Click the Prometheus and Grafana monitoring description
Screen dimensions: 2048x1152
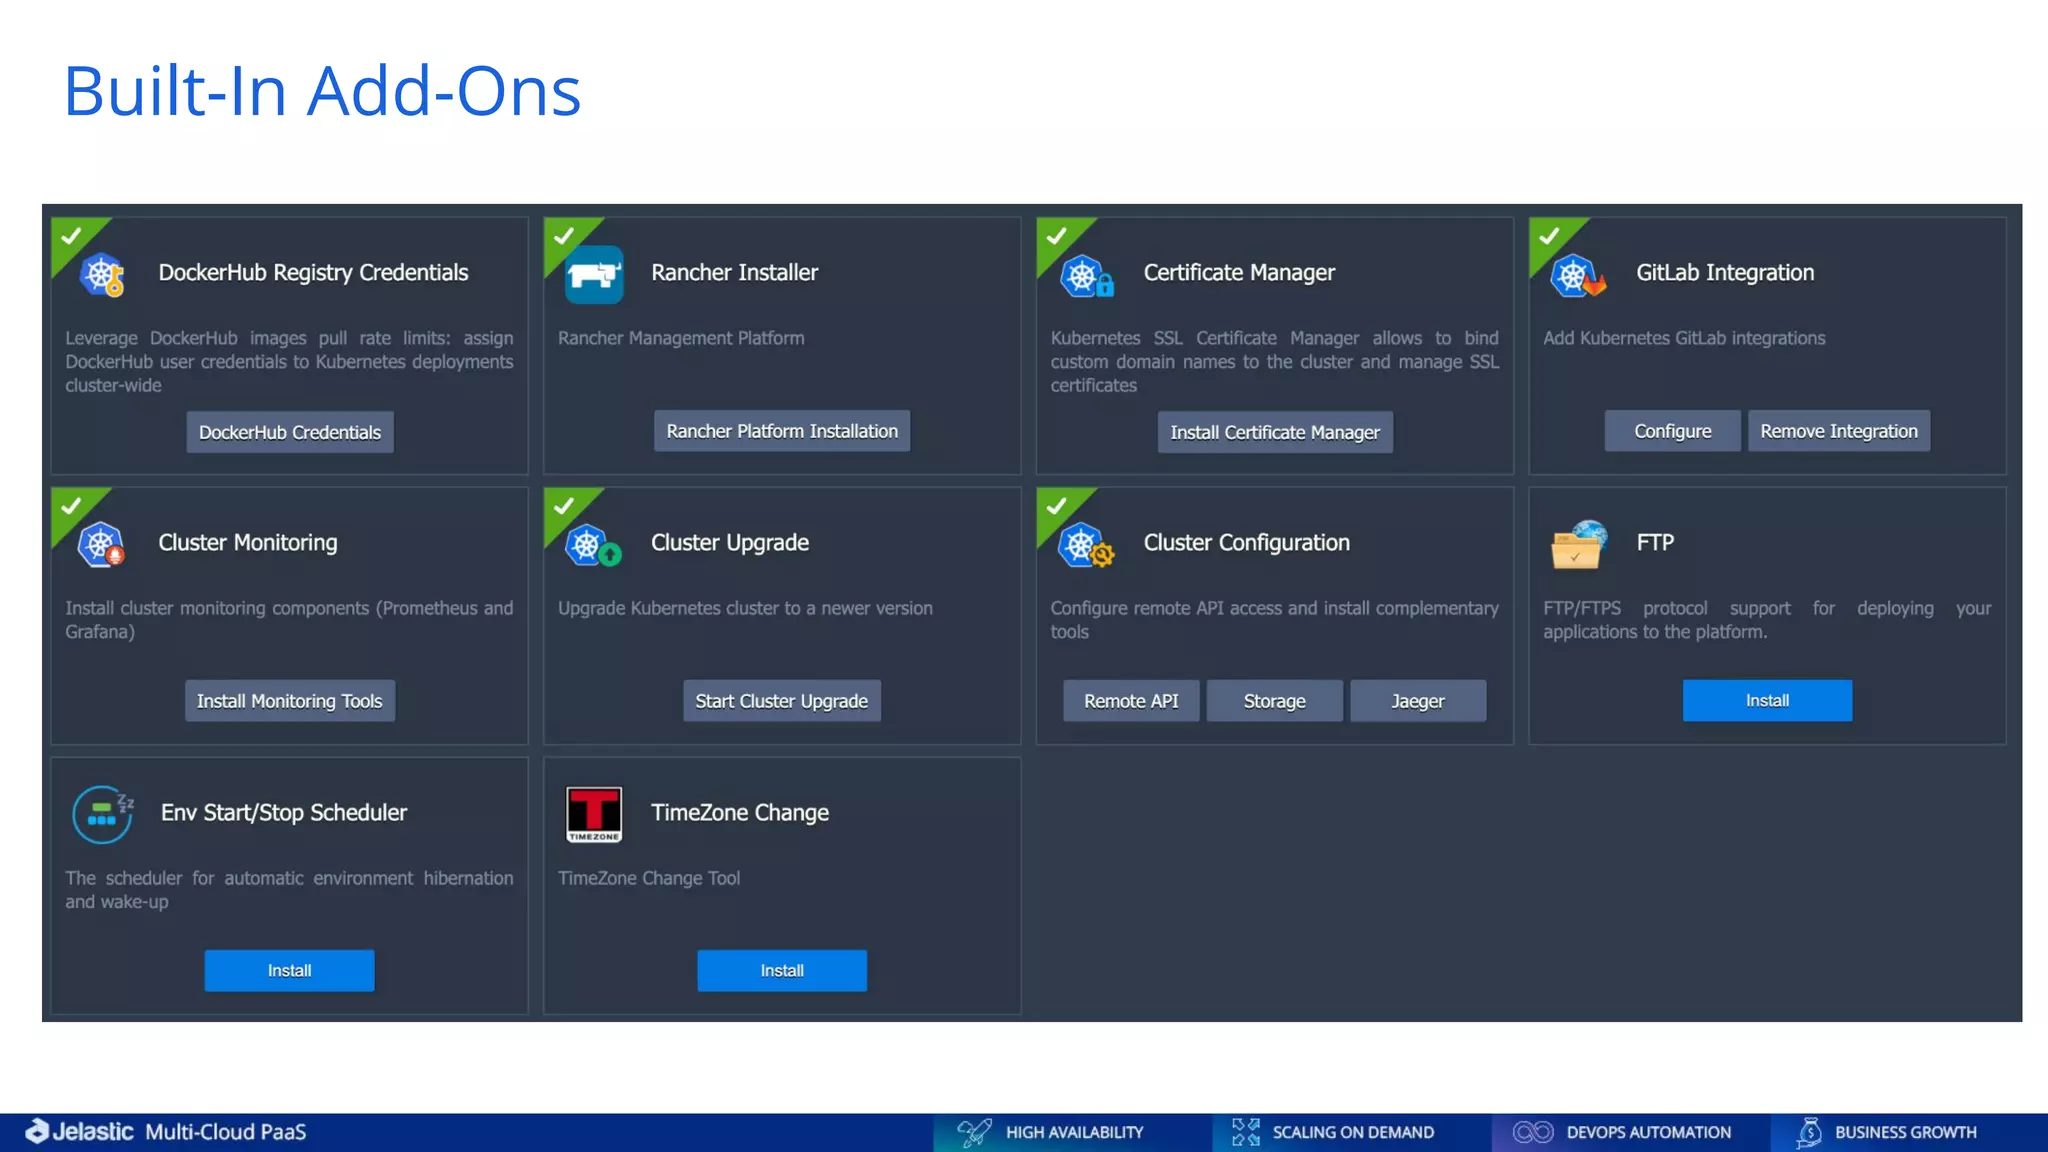tap(289, 620)
